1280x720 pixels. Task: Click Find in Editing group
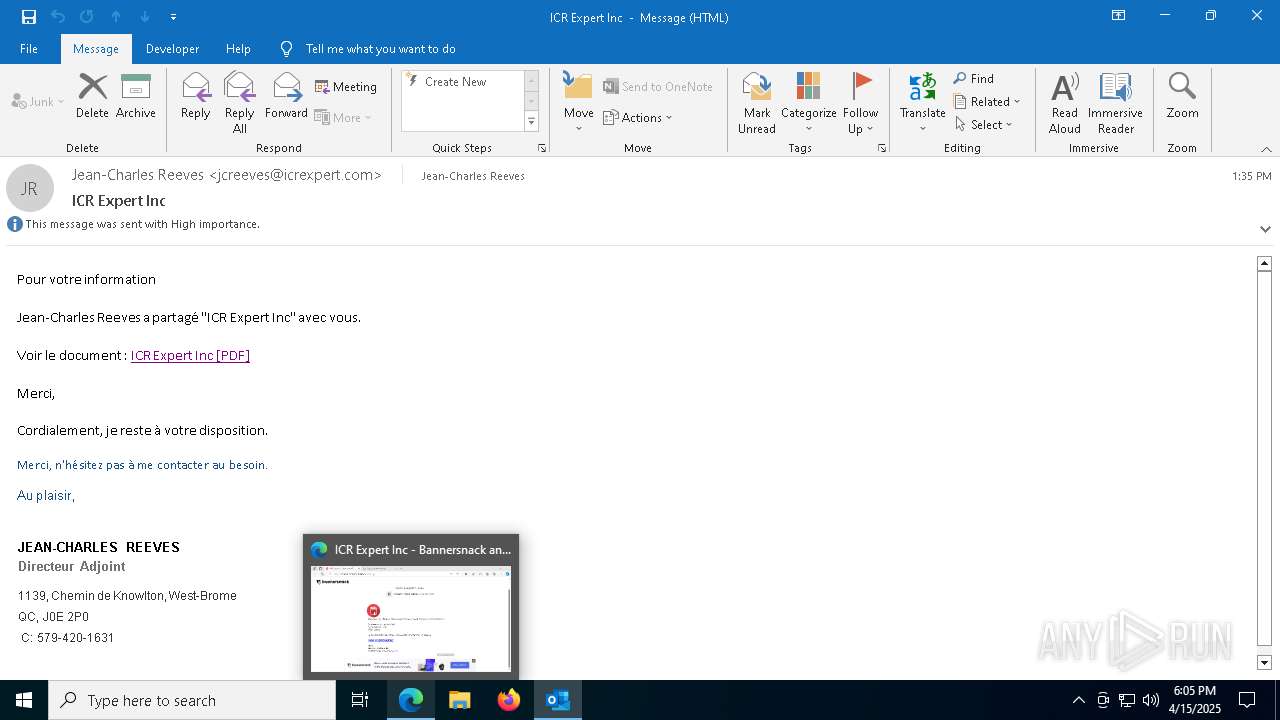point(973,79)
